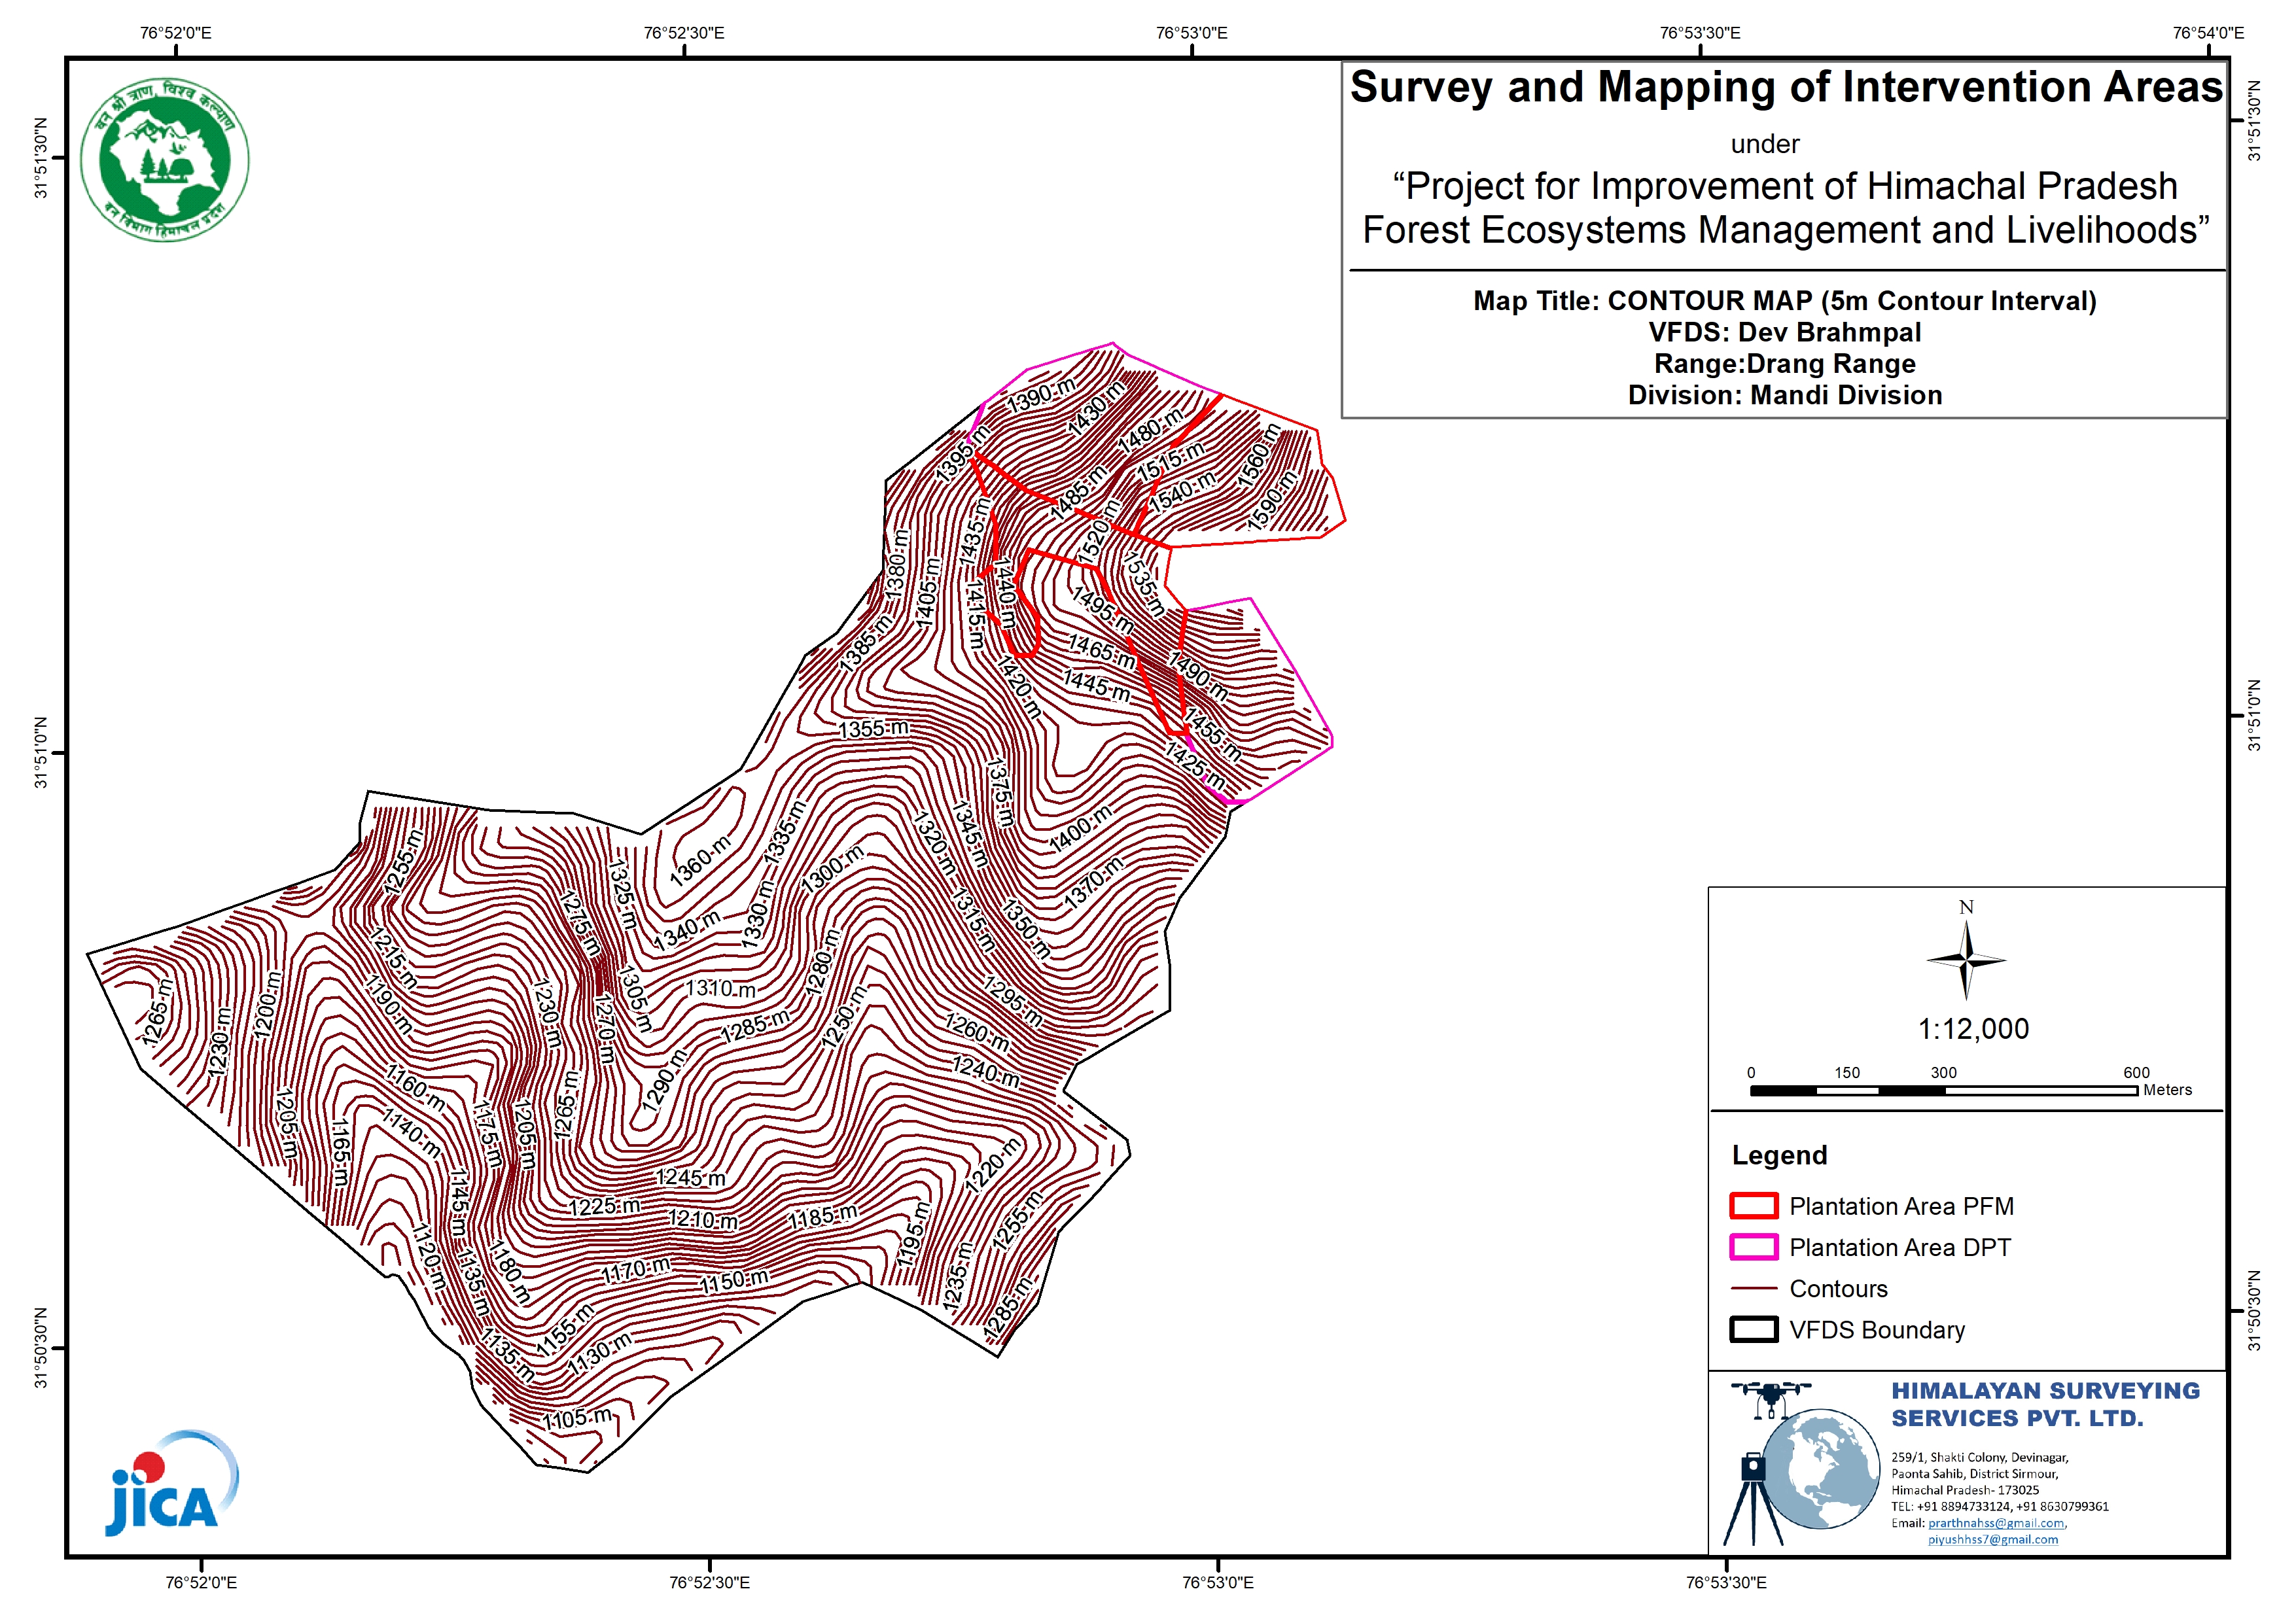Click the "Contours" legend label
The height and width of the screenshot is (1623, 2296).
(x=1838, y=1289)
